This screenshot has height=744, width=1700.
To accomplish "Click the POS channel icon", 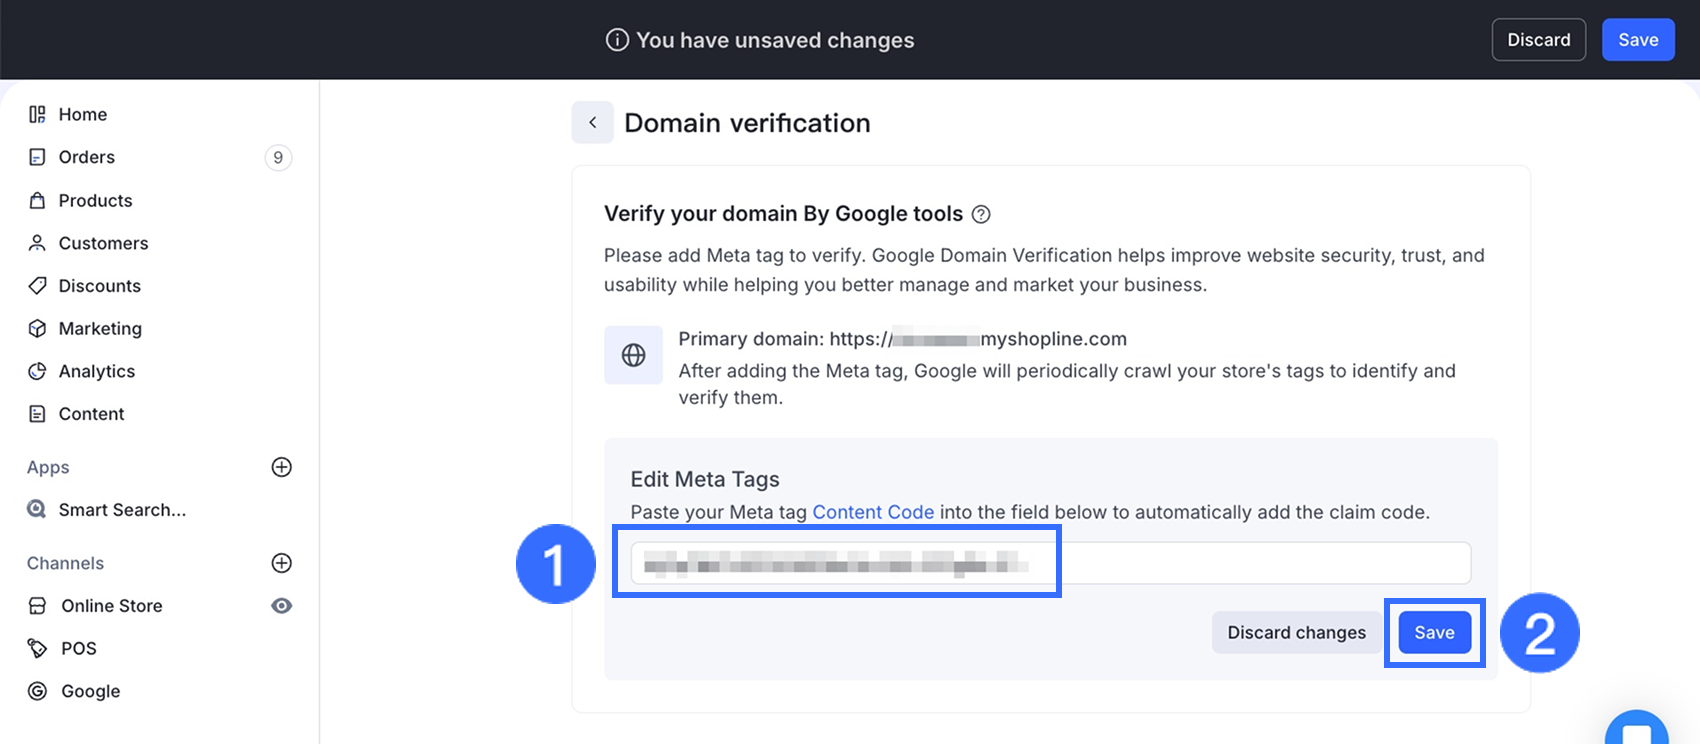I will pyautogui.click(x=37, y=648).
